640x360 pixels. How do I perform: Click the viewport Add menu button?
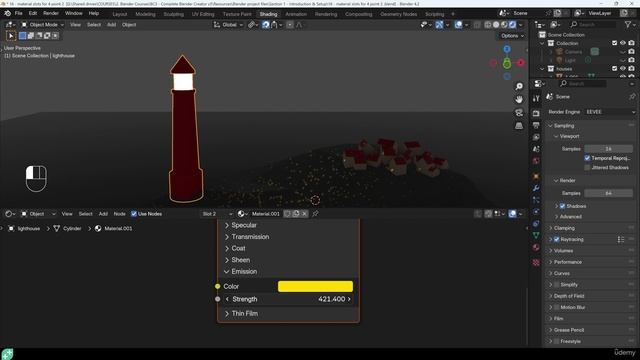click(111, 25)
